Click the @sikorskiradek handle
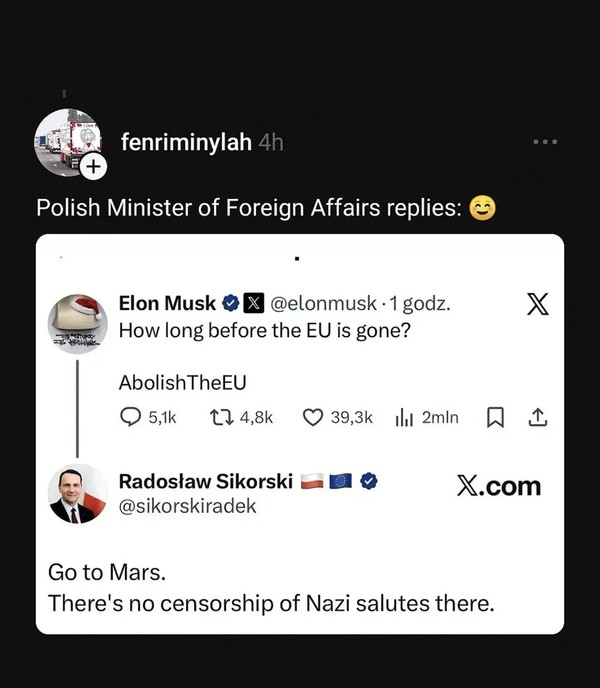Viewport: 600px width, 688px height. click(187, 506)
